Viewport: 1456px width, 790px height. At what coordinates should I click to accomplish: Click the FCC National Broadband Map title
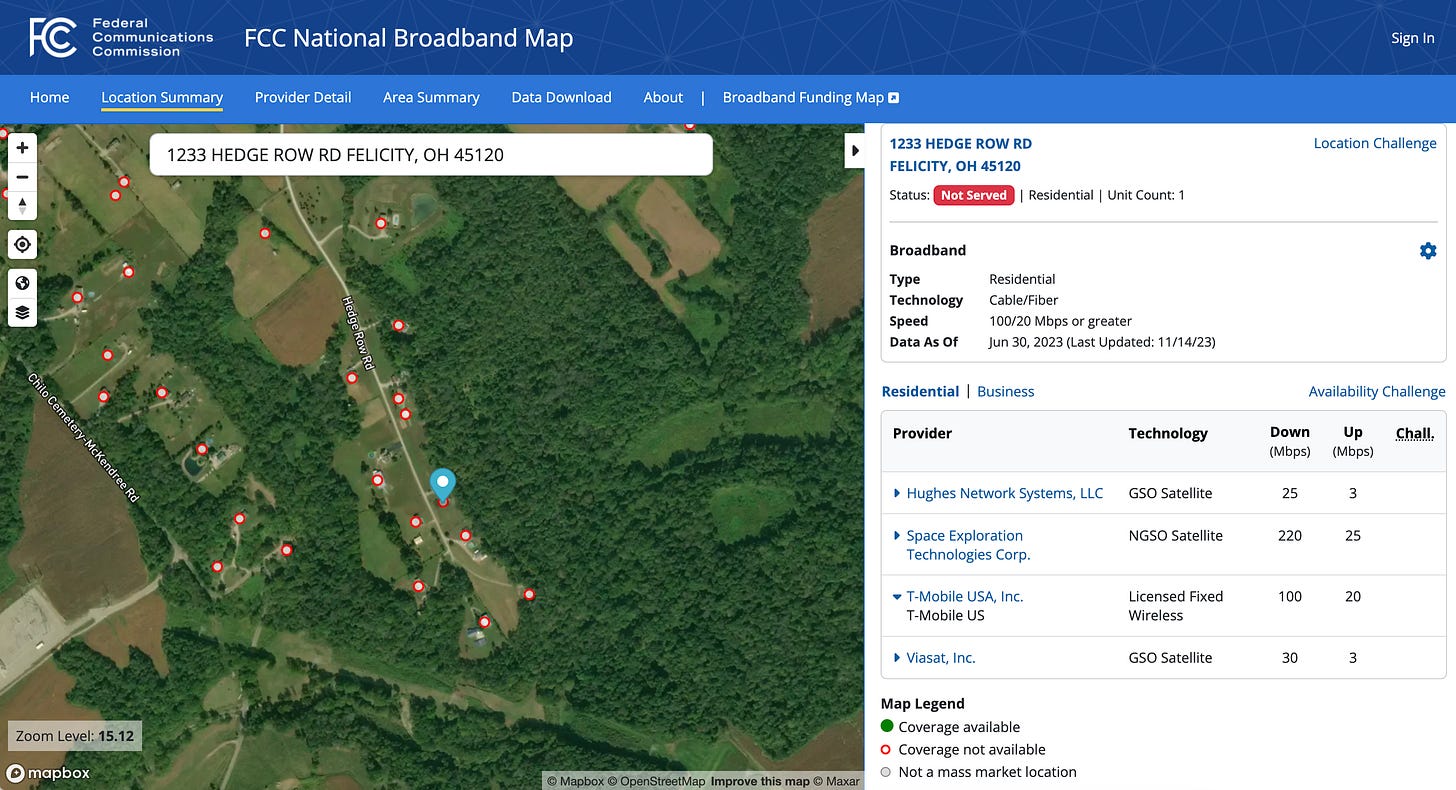(408, 39)
